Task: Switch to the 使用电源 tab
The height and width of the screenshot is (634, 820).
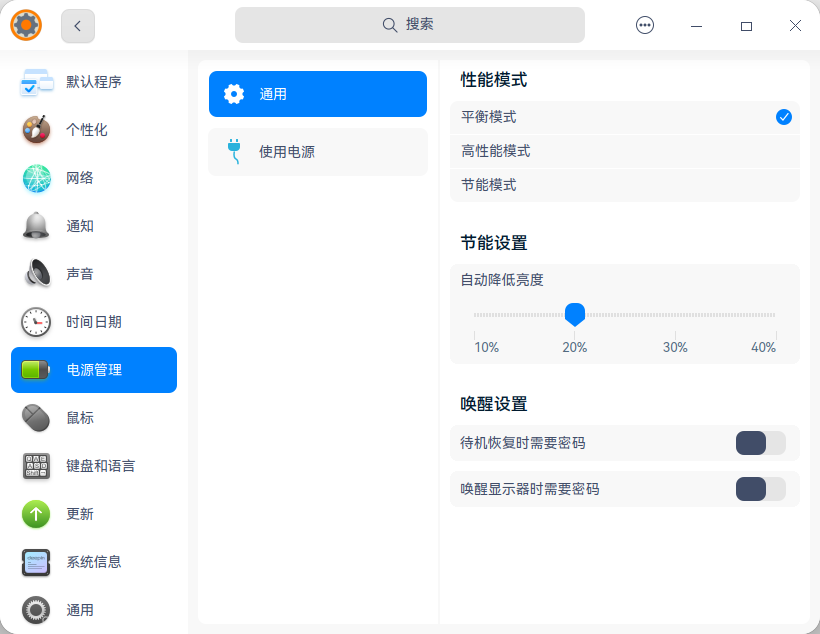Action: pos(317,151)
